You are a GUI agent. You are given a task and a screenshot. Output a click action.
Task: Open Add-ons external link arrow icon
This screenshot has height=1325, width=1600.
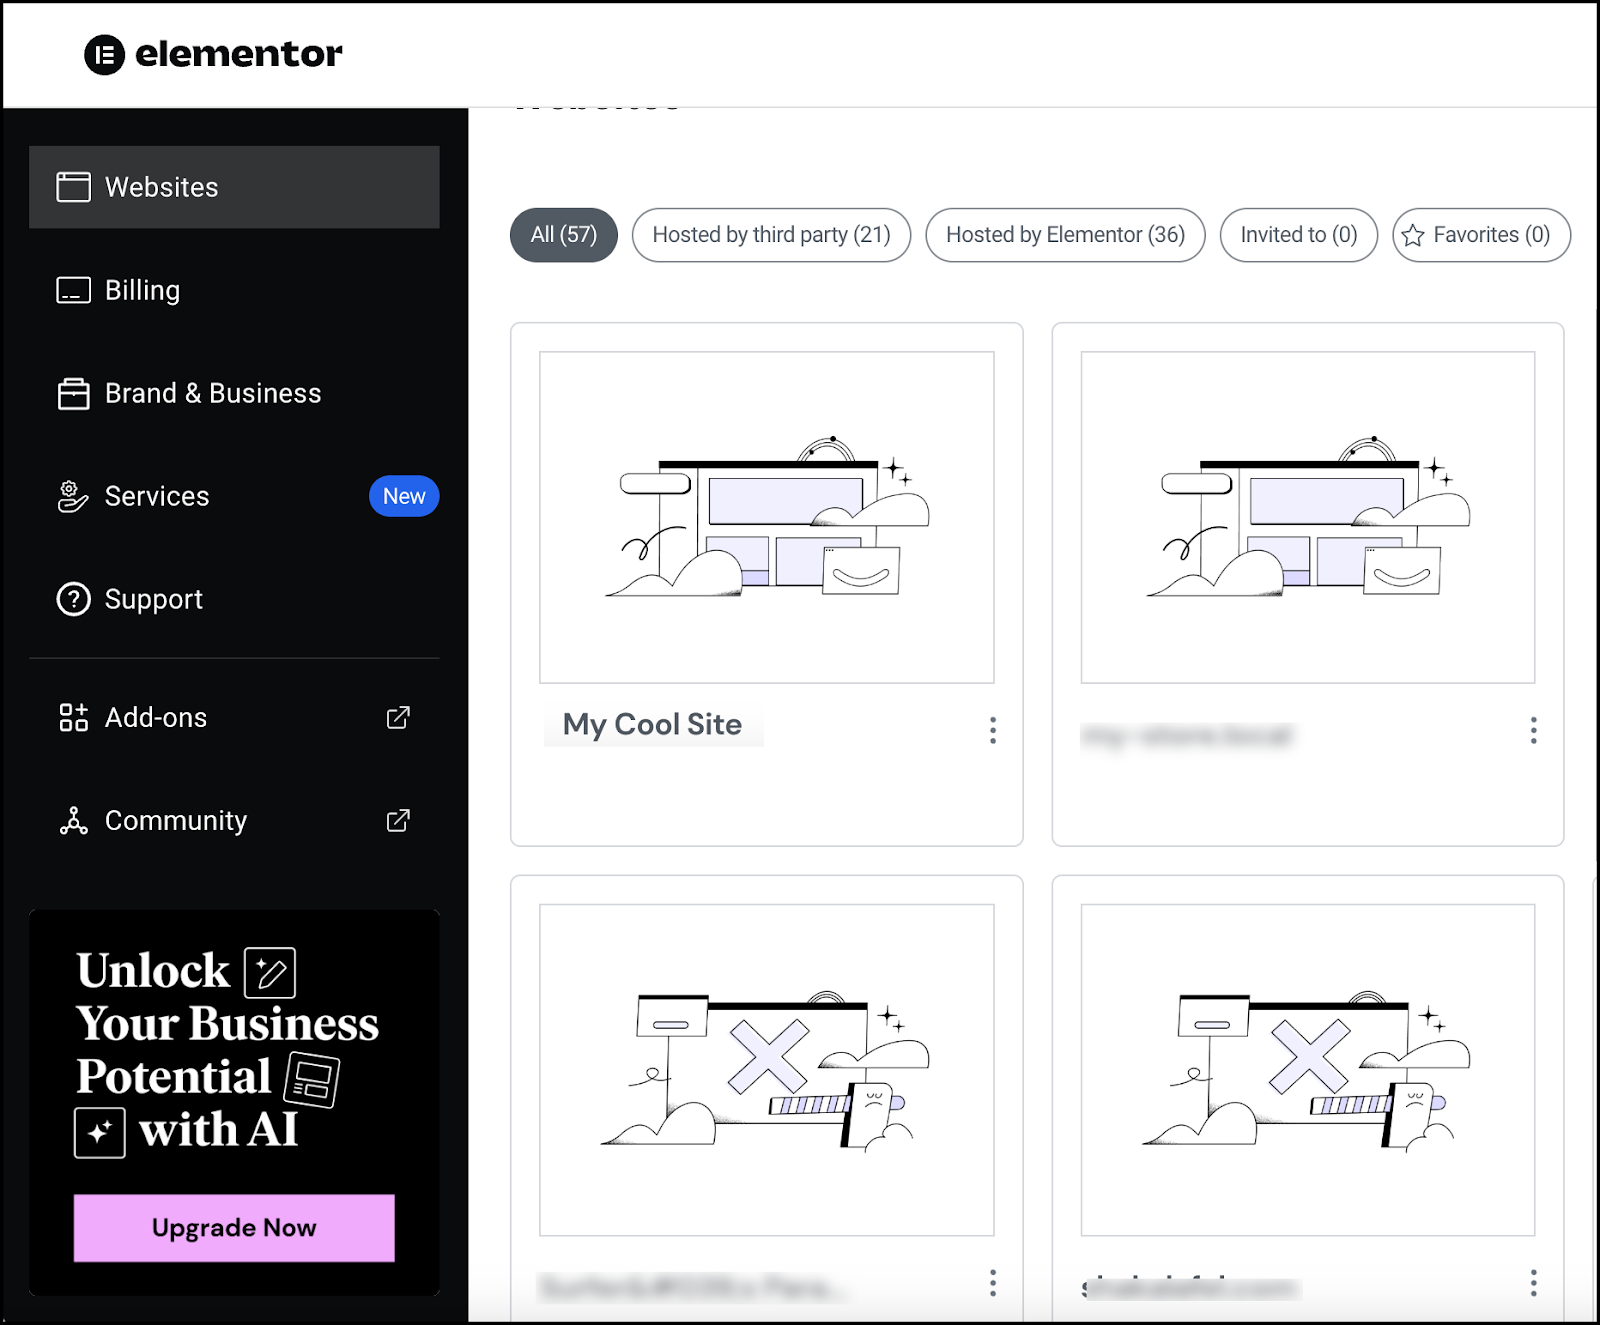(x=398, y=717)
